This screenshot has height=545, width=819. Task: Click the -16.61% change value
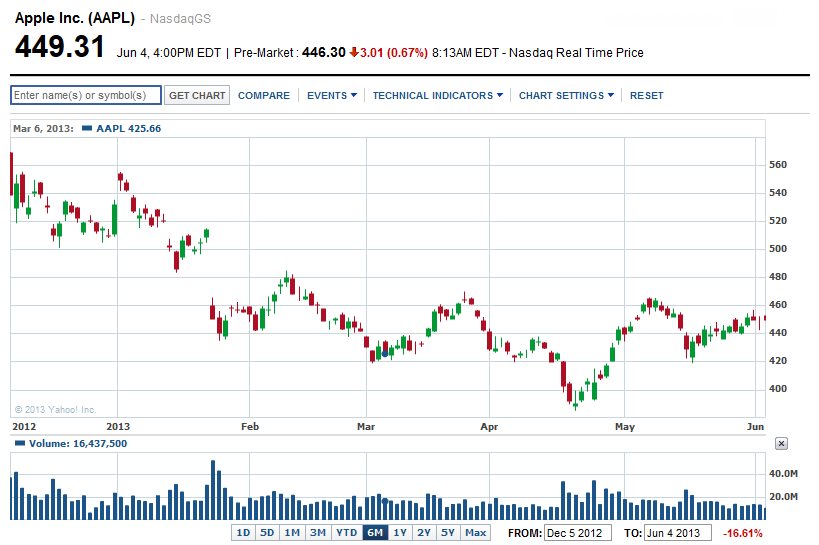742,533
